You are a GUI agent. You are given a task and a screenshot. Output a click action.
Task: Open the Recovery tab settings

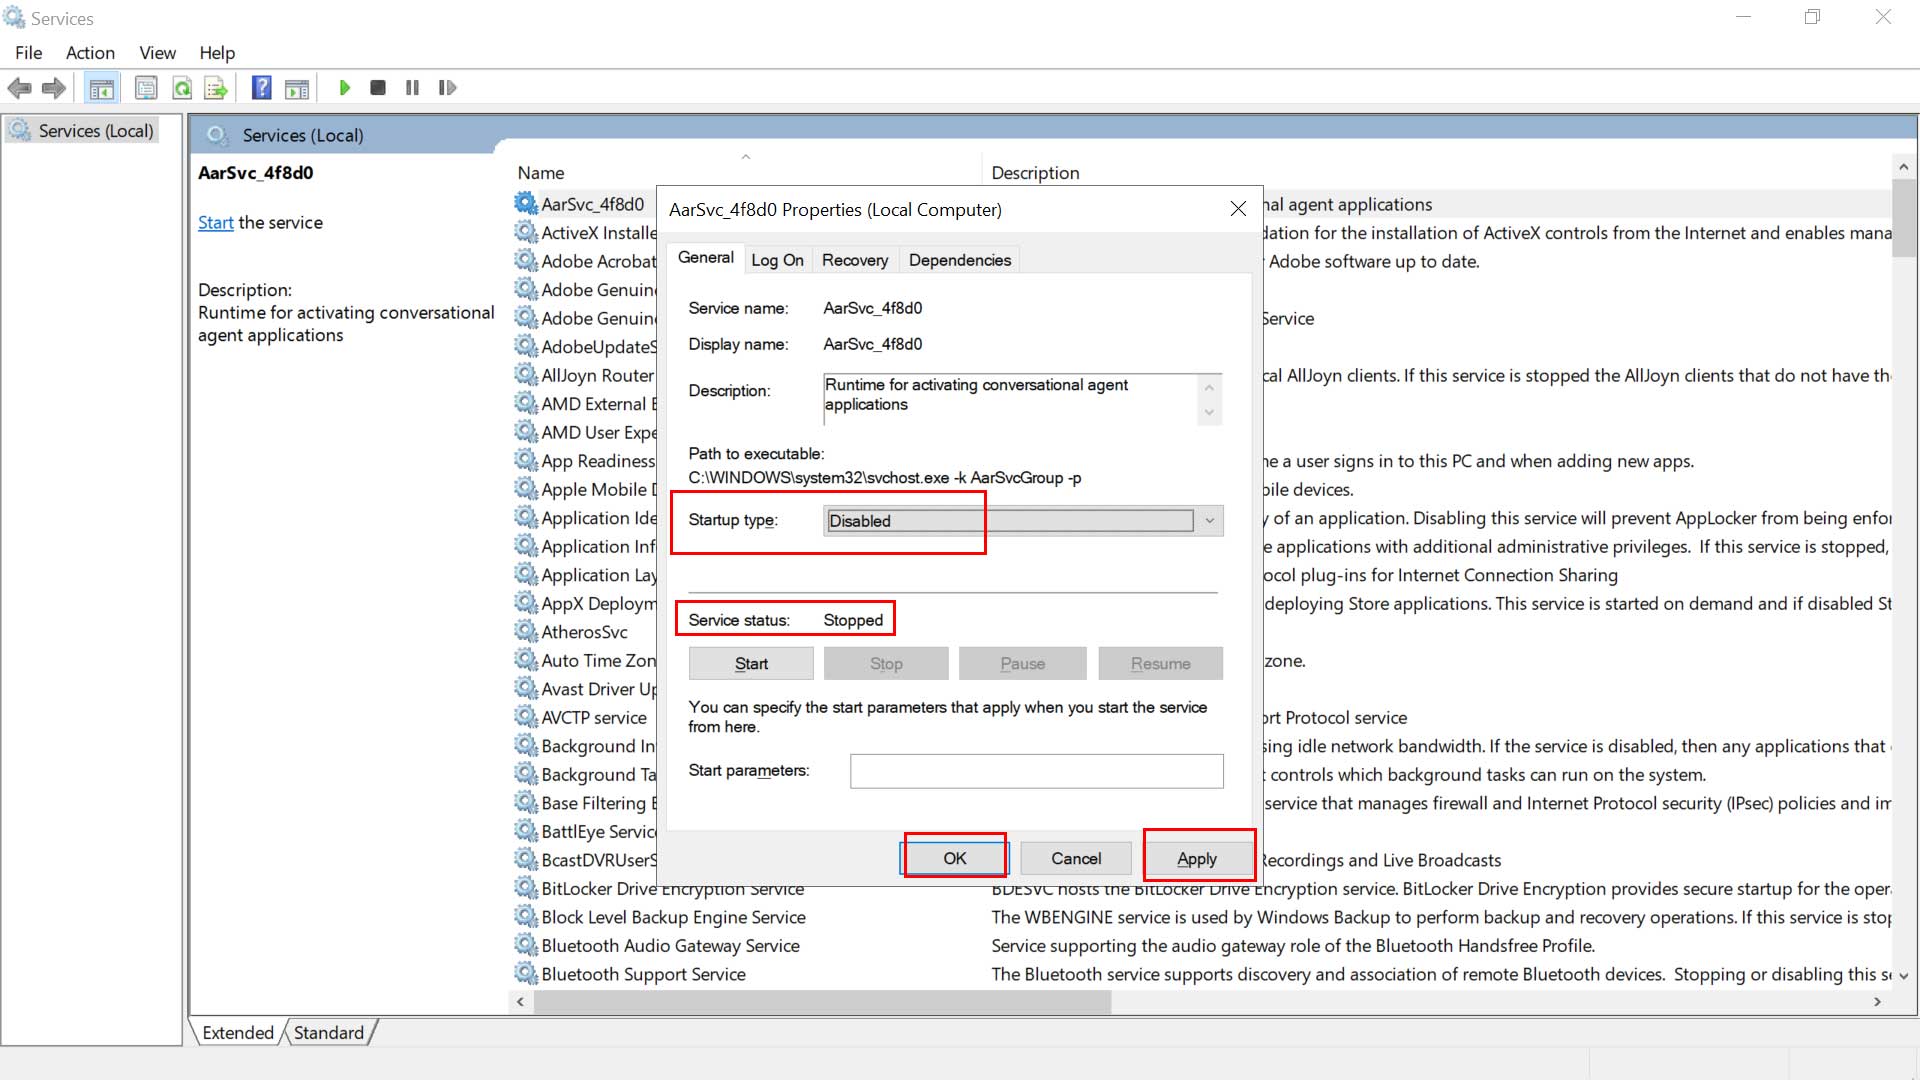855,260
